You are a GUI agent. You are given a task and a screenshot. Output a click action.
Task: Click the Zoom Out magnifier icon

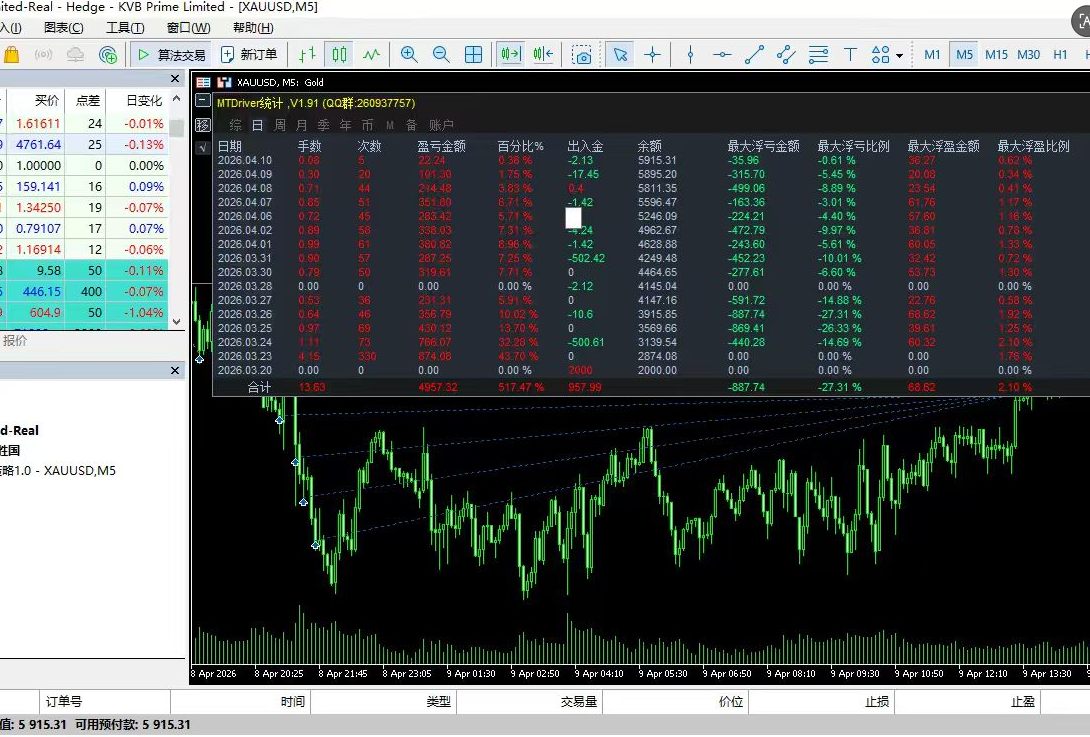[x=440, y=54]
